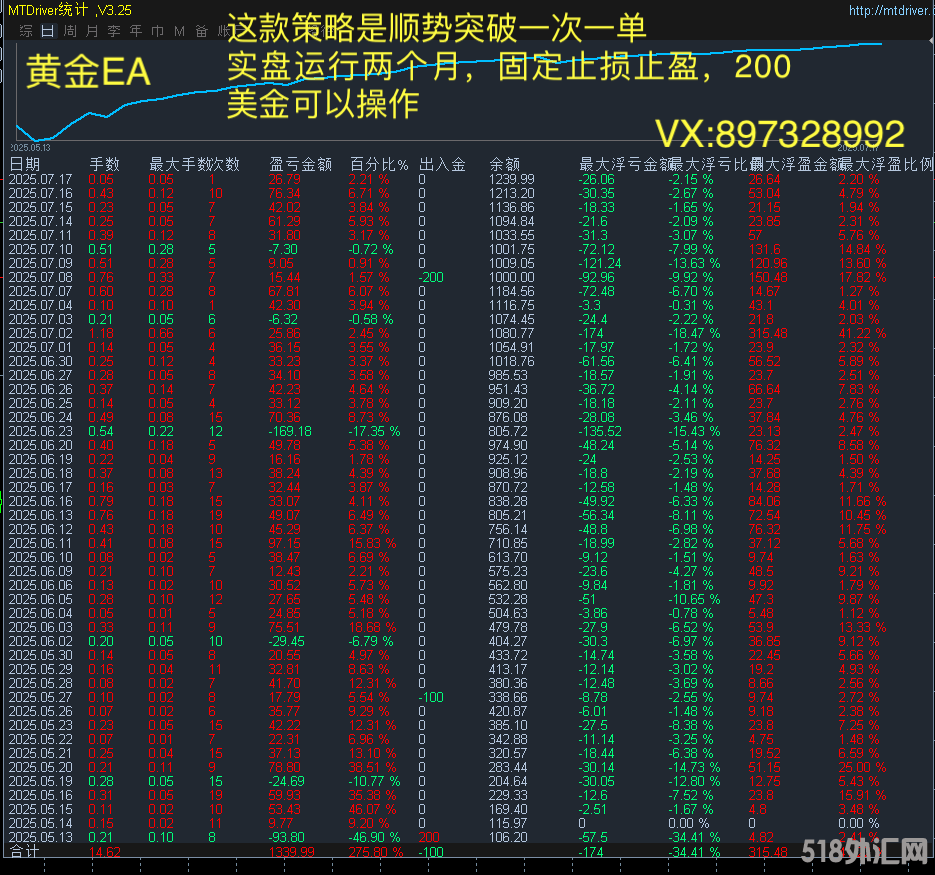Click the 2025.05.19 date cell
935x875 pixels.
(x=41, y=781)
